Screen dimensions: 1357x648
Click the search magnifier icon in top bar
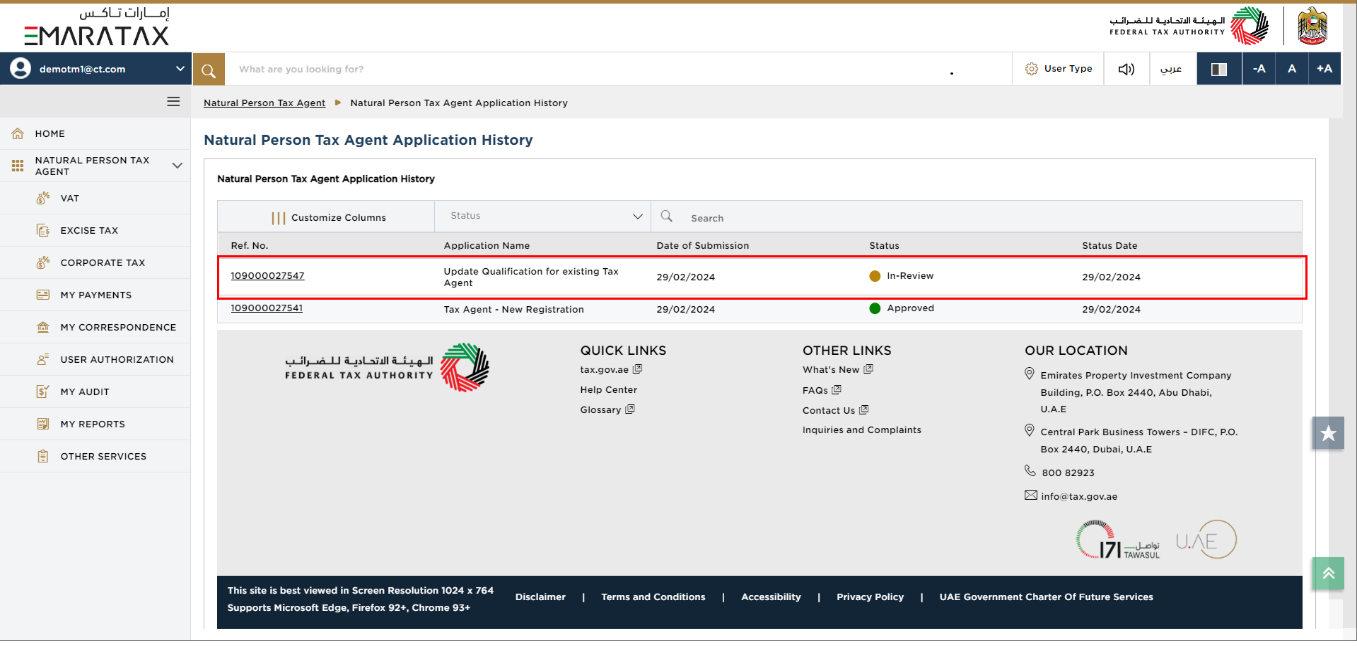coord(208,69)
